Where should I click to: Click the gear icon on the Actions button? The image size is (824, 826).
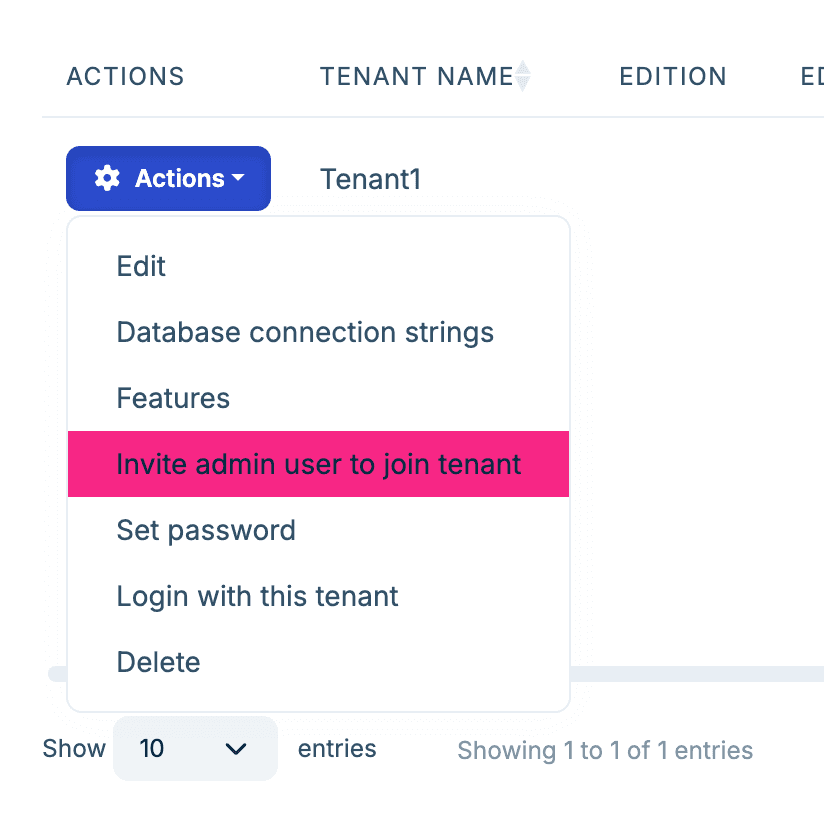[x=108, y=178]
